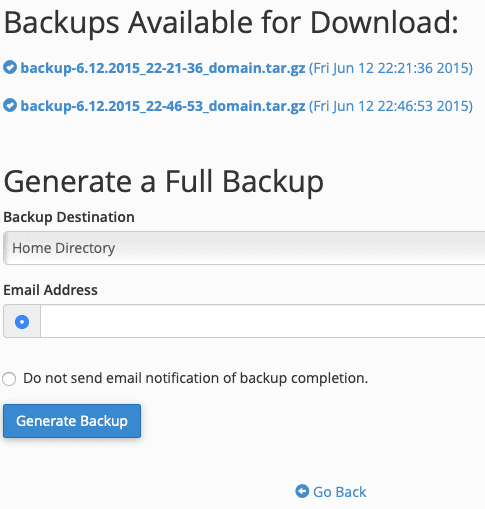Download backup-6.12.2015_22-46-53_domain.tar.gz

pyautogui.click(x=163, y=106)
